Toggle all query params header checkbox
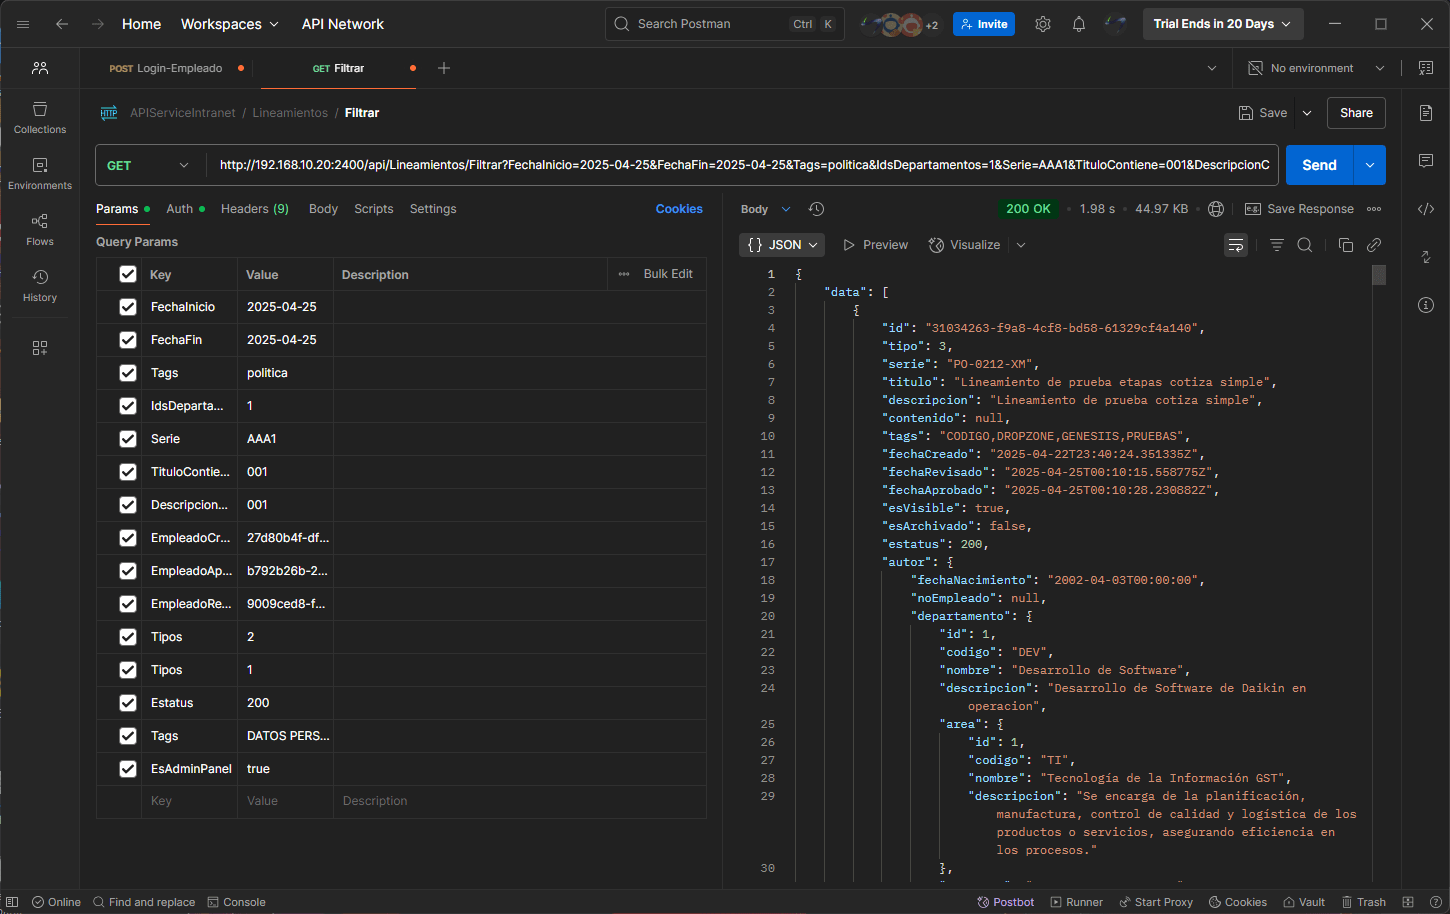This screenshot has height=914, width=1450. pyautogui.click(x=128, y=274)
